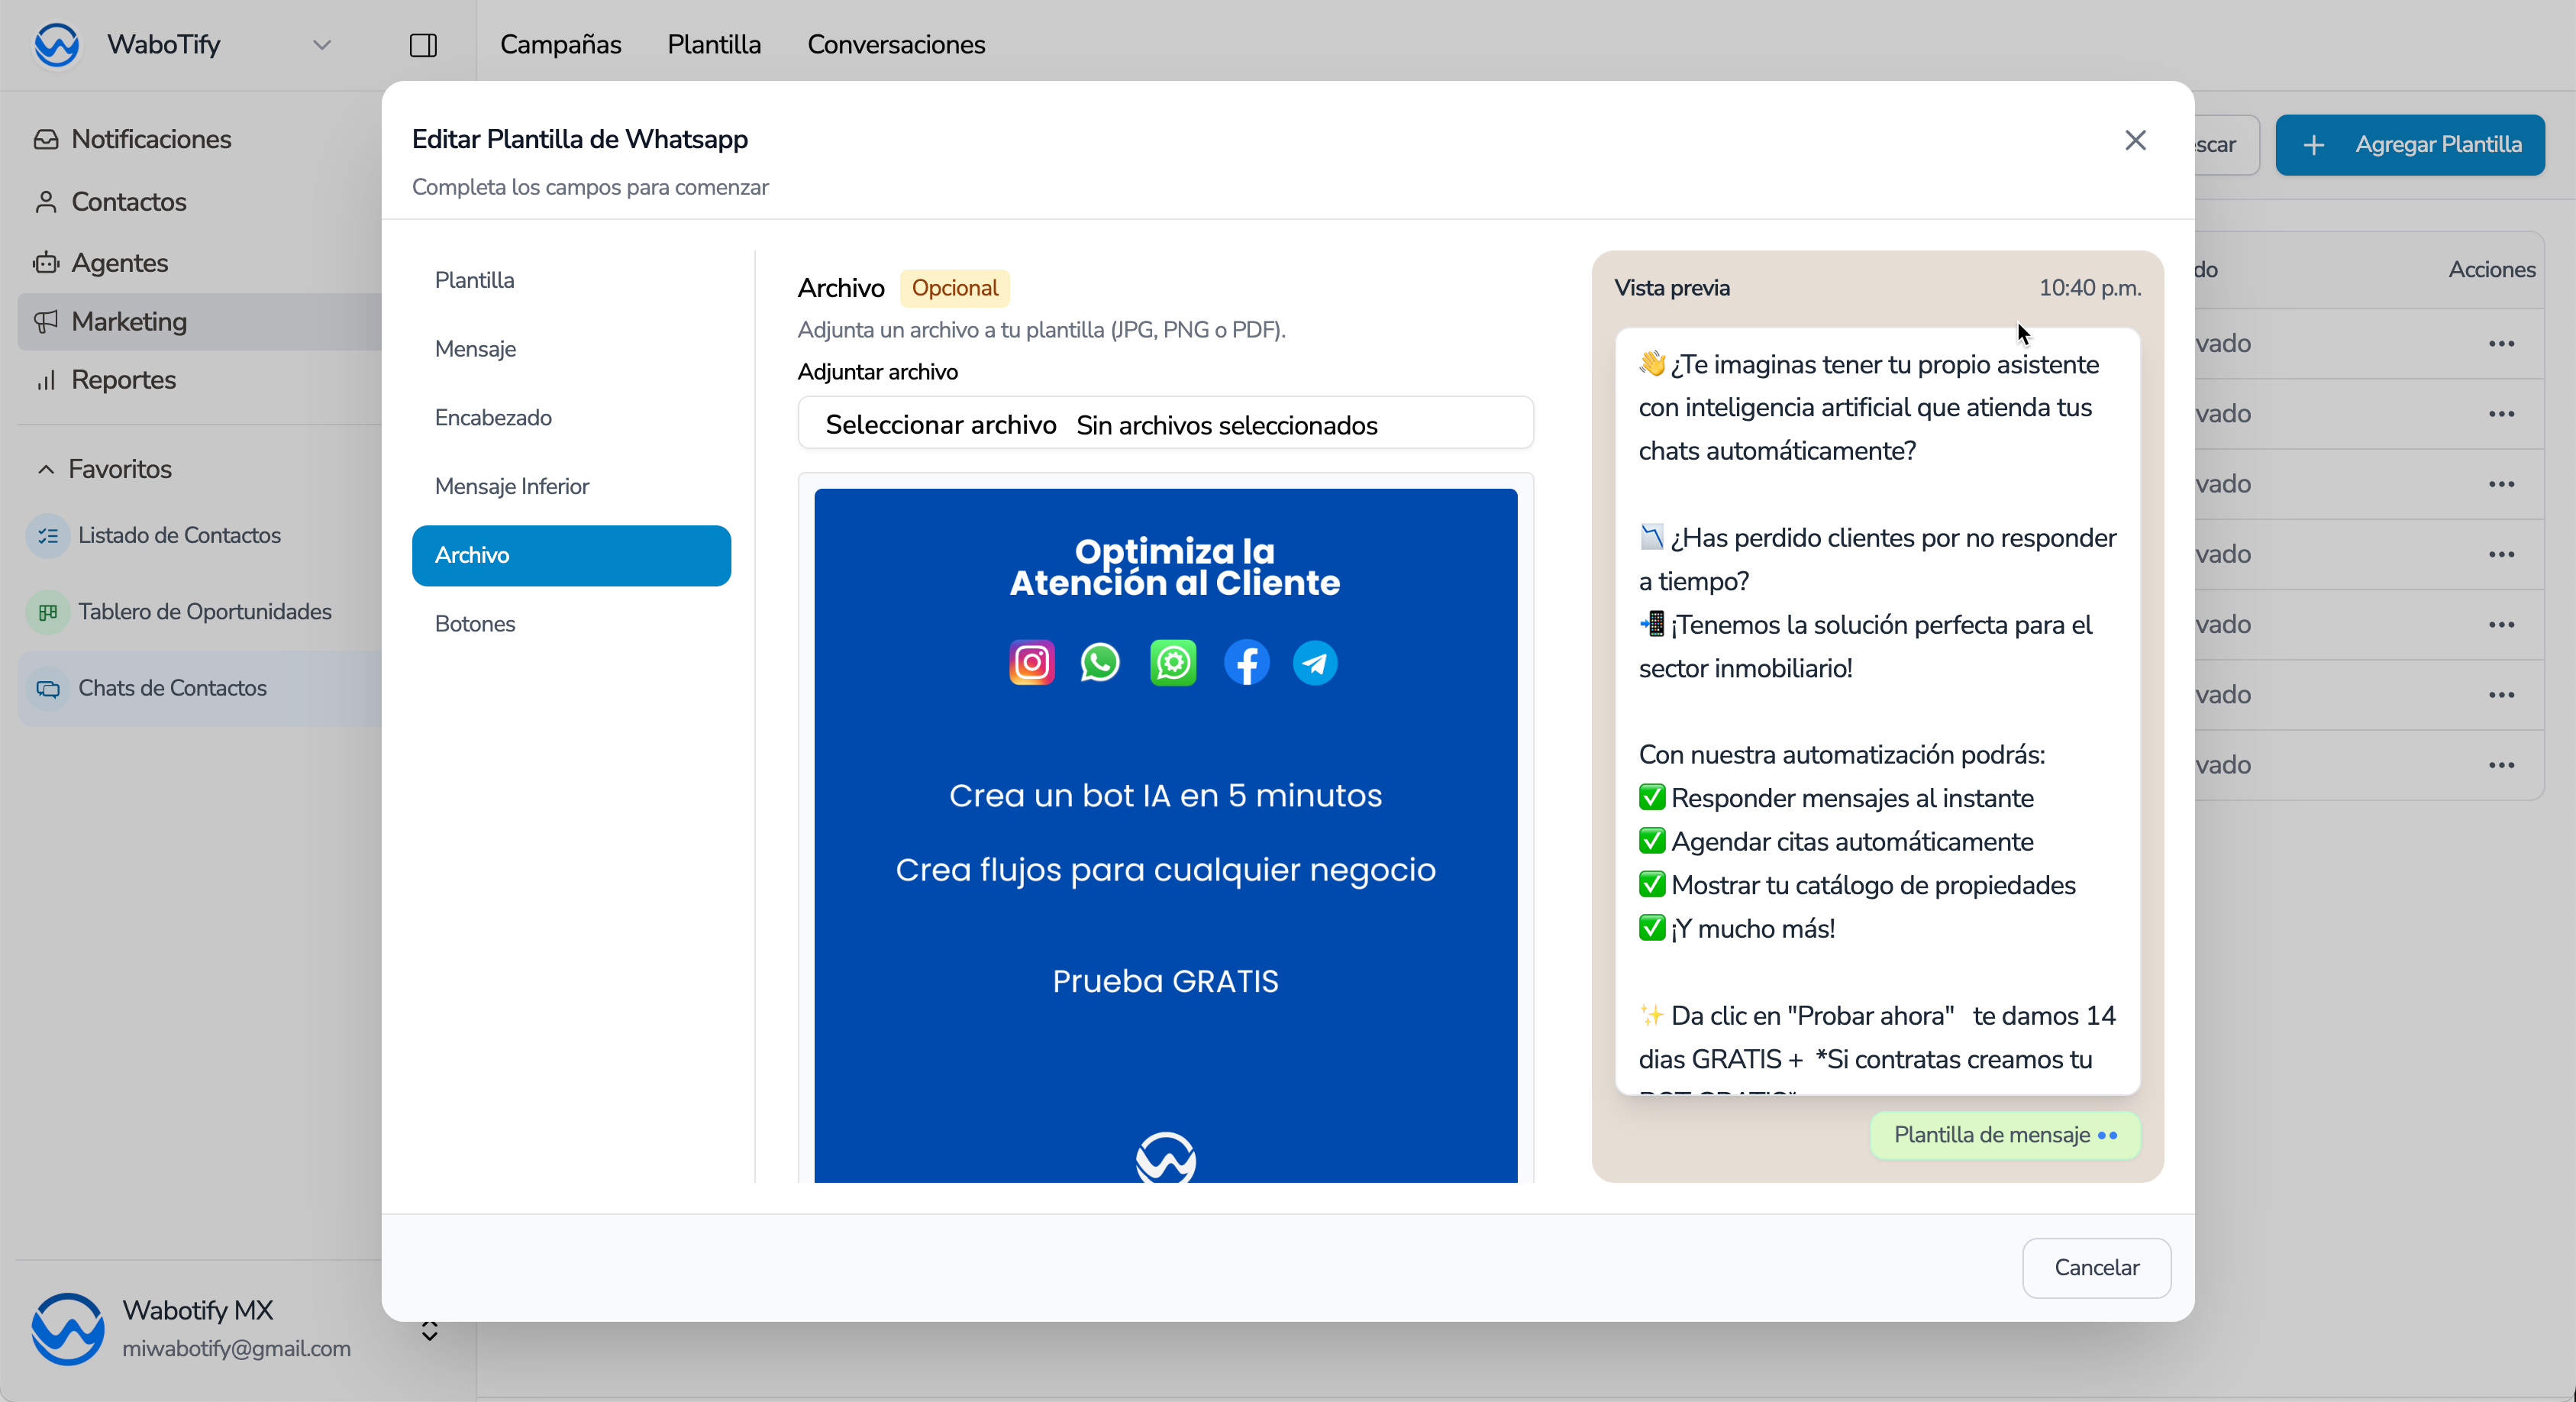Click the WaboTify logo icon
This screenshot has height=1402, width=2576.
pos(56,45)
